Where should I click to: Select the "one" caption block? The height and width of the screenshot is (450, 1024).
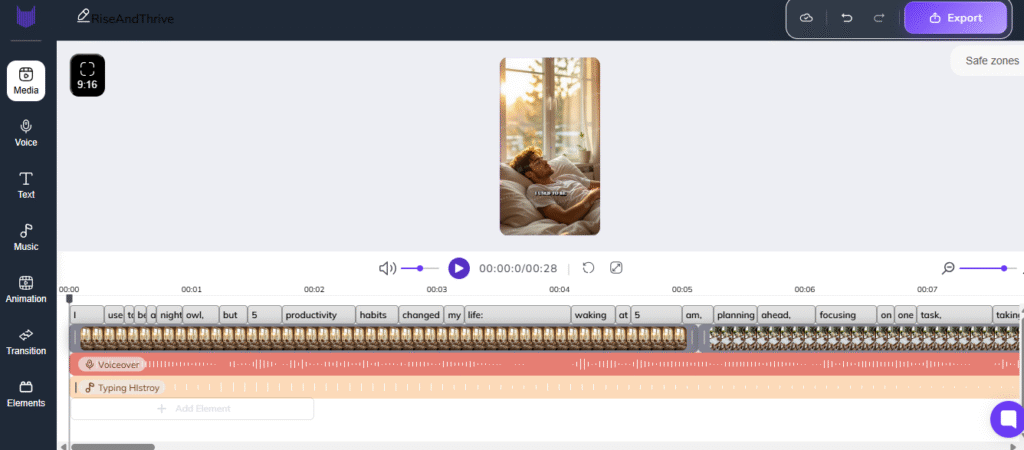pyautogui.click(x=905, y=315)
